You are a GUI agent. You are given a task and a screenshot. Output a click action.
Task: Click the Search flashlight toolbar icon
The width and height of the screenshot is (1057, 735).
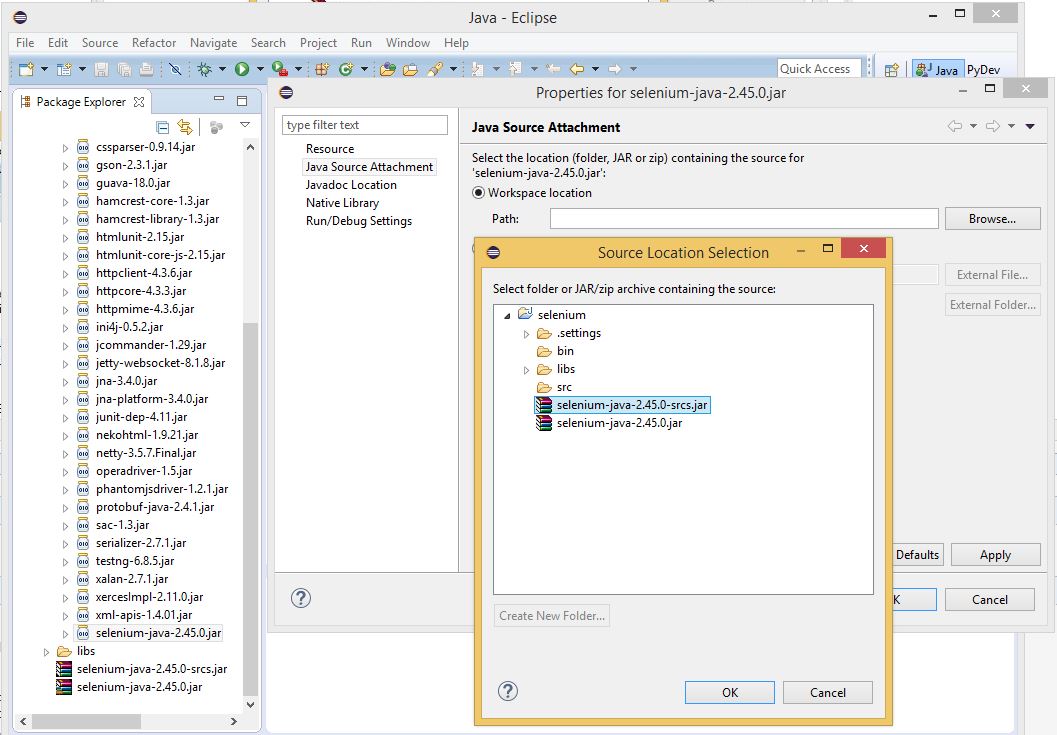coord(435,69)
